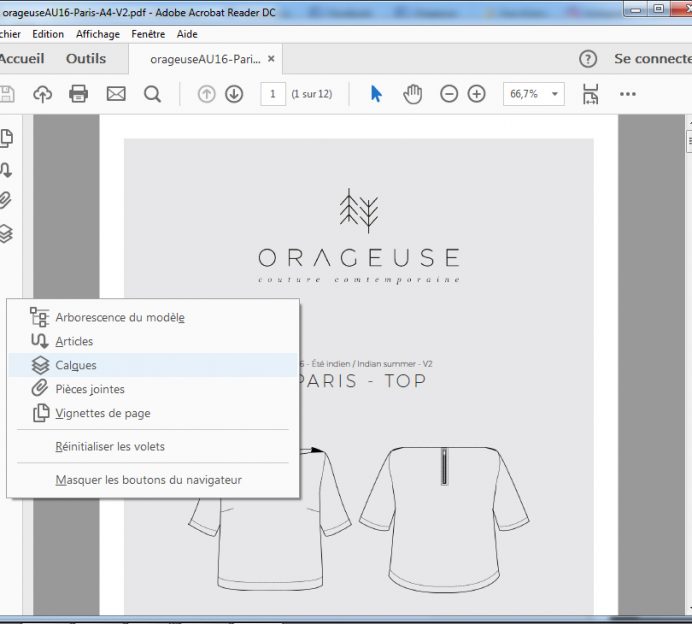Choose Pièces jointes menu entry
This screenshot has height=624, width=692.
(x=154, y=389)
